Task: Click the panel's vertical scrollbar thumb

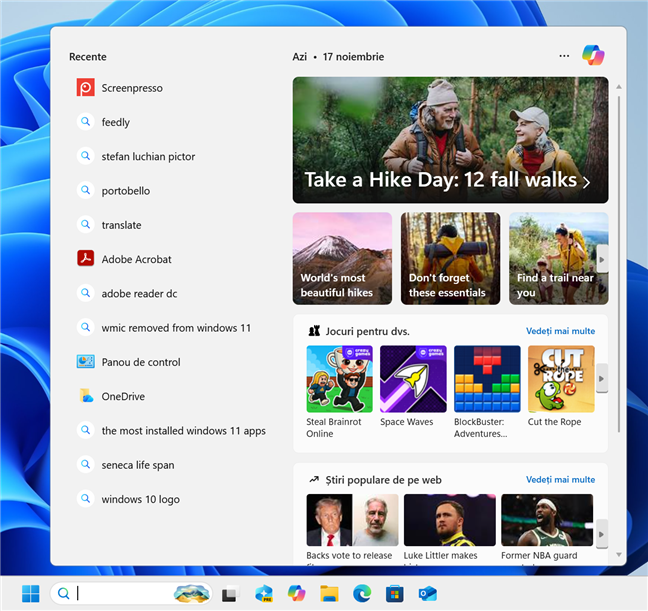Action: [619, 265]
